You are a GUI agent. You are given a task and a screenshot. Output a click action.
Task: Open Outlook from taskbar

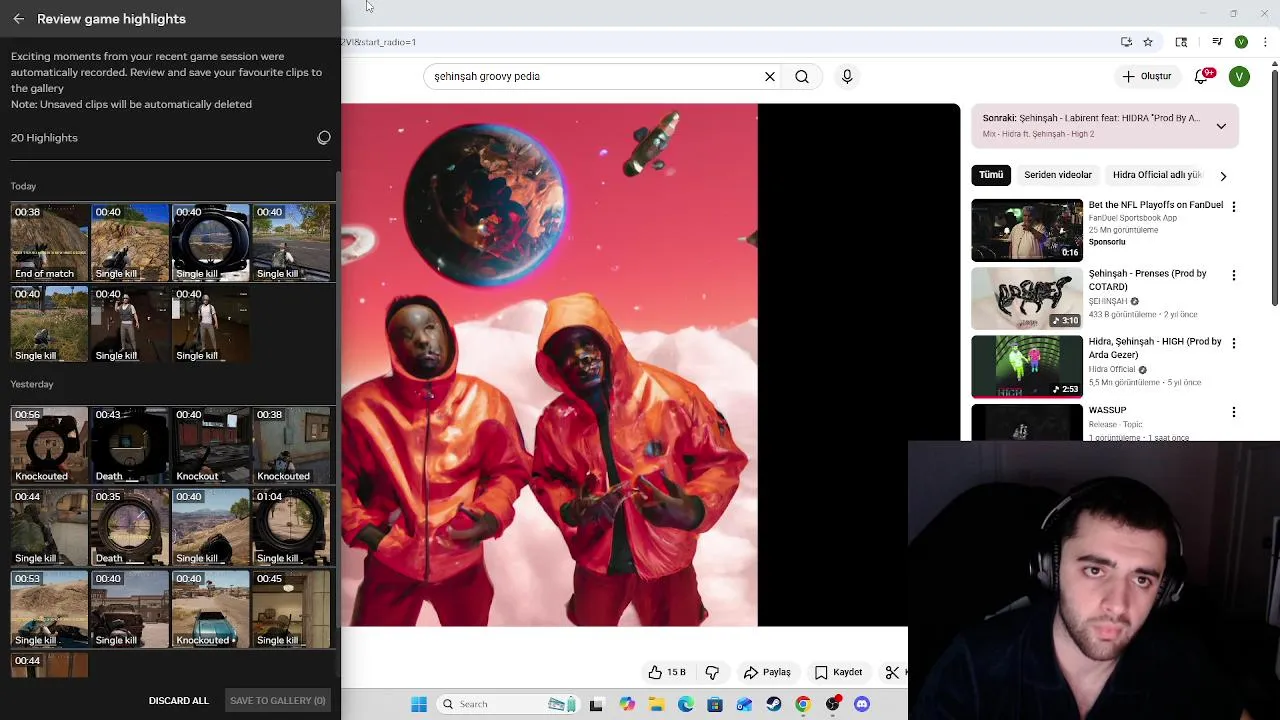coord(744,704)
